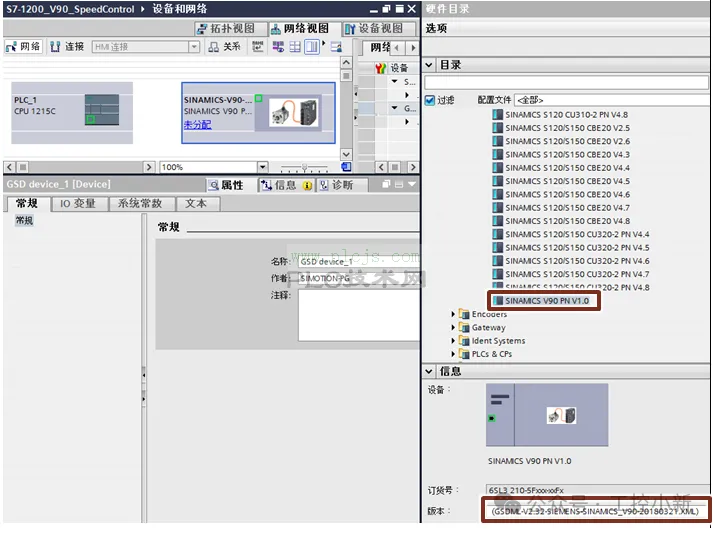Click the highlight IO system icon in toolbar
Image resolution: width=715 pixels, height=533 pixels.
pos(278,47)
